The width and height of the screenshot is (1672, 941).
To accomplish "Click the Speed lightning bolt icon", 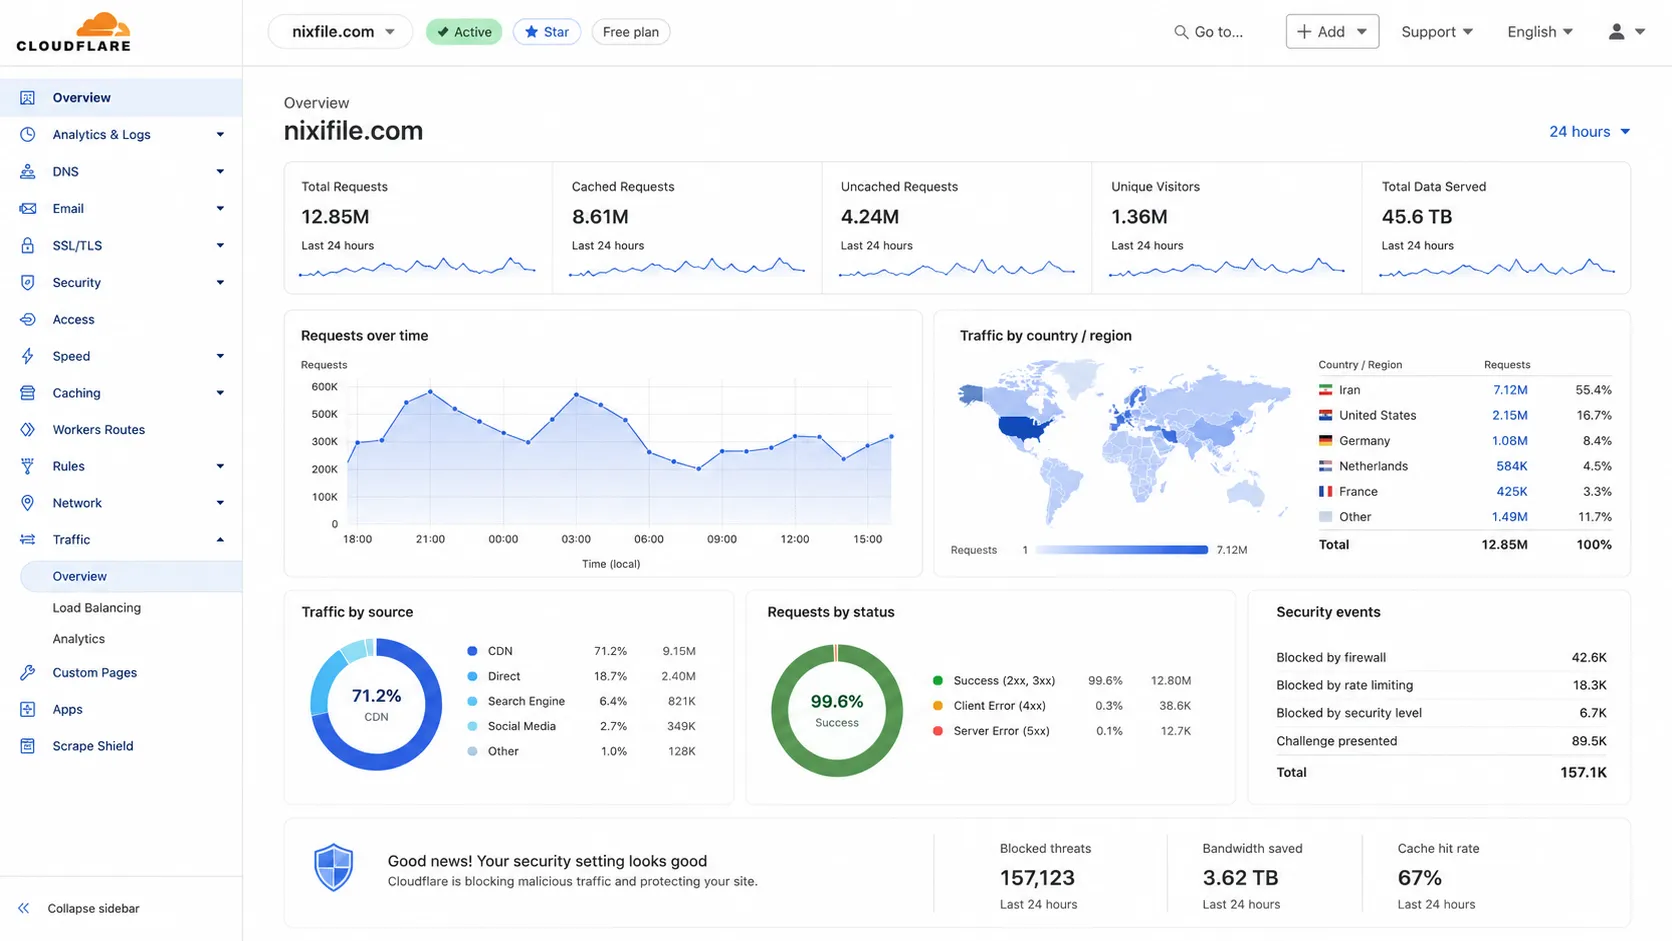I will pyautogui.click(x=28, y=356).
